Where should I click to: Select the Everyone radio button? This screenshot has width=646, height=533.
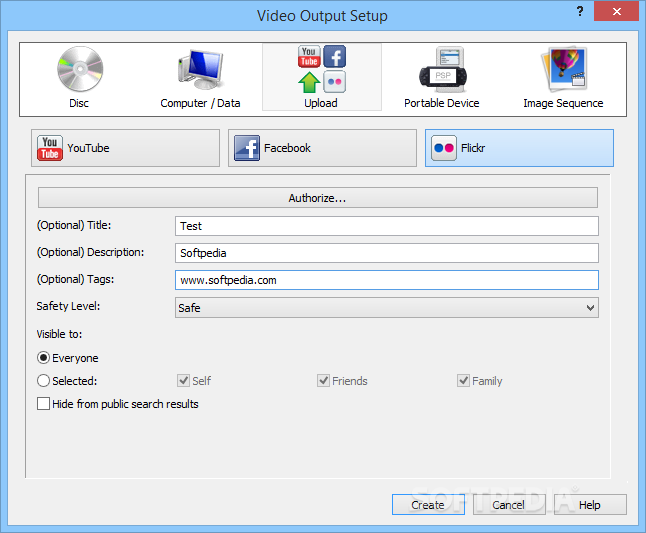[x=43, y=358]
